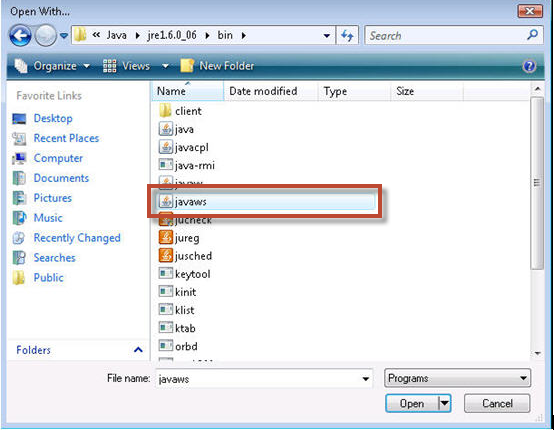Open the Programs file type dropdown
The height and width of the screenshot is (430, 554).
click(457, 378)
